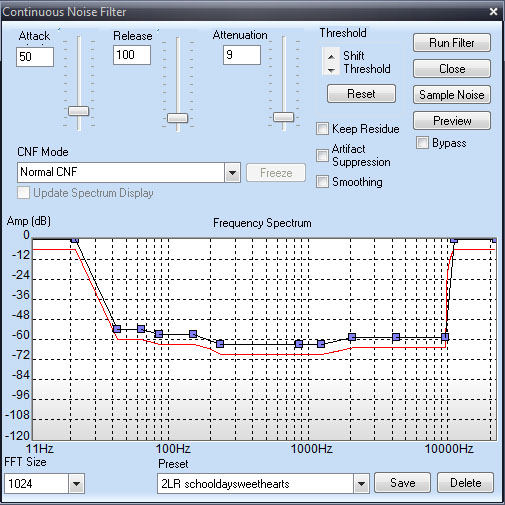This screenshot has height=505, width=505.
Task: Click the Attack value input field
Action: point(35,57)
